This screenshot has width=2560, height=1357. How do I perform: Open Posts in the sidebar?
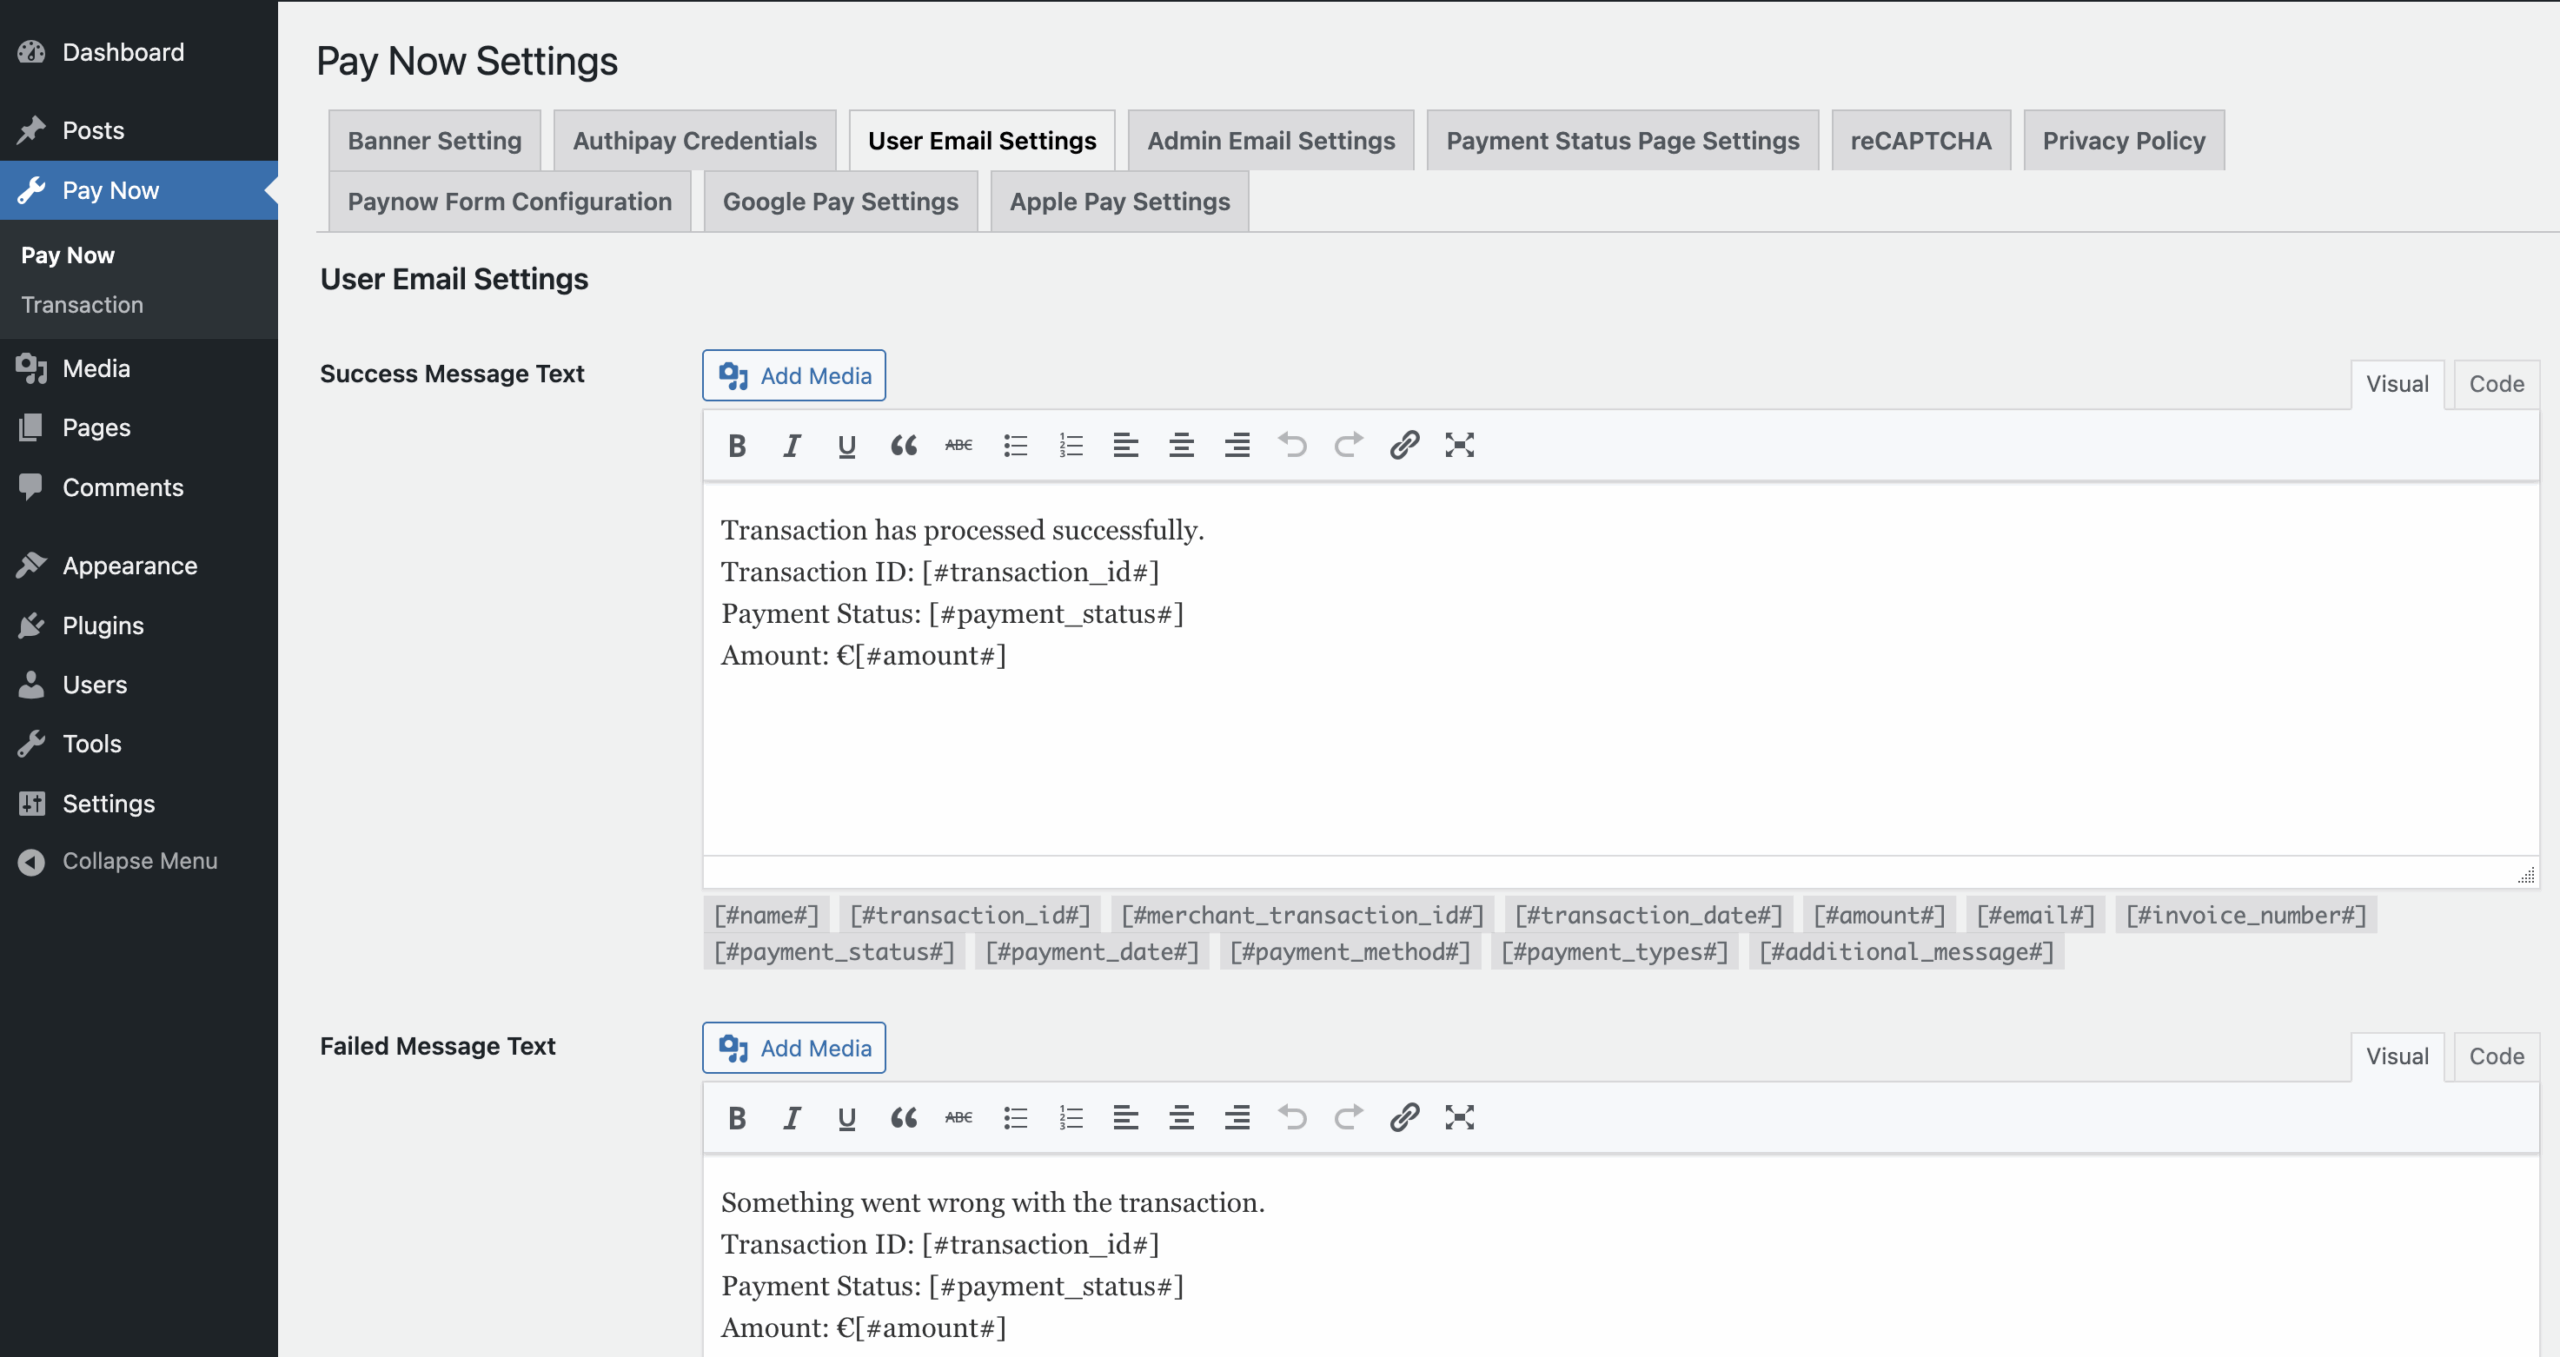pyautogui.click(x=139, y=131)
